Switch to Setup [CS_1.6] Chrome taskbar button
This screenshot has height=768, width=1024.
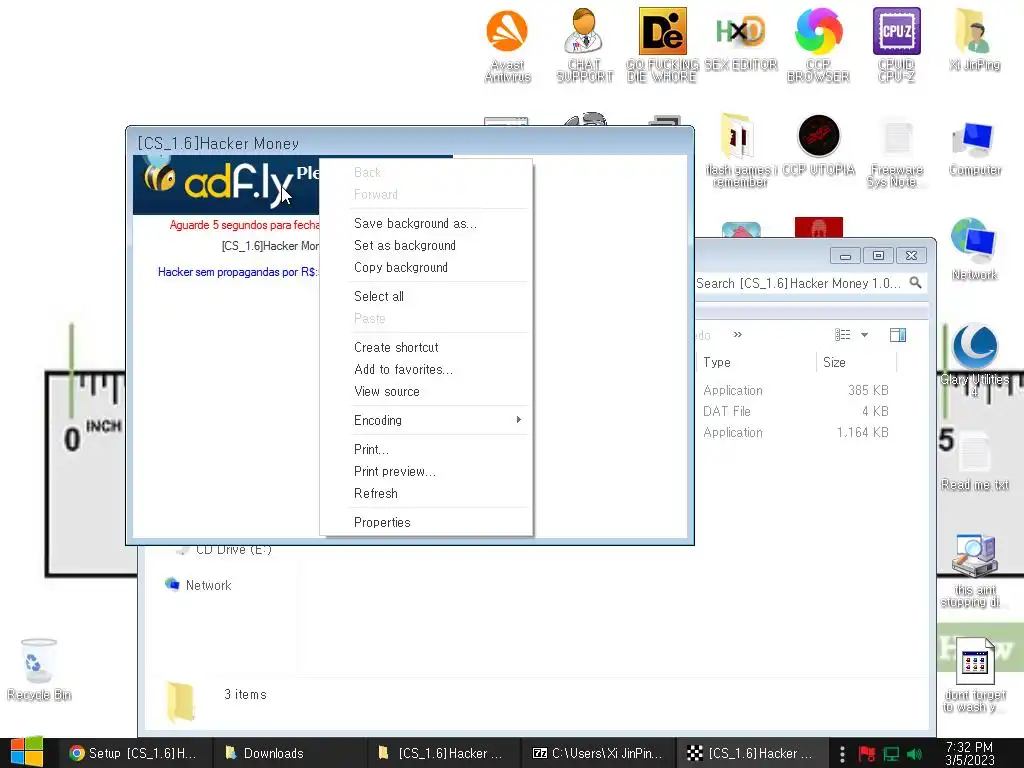(x=135, y=753)
